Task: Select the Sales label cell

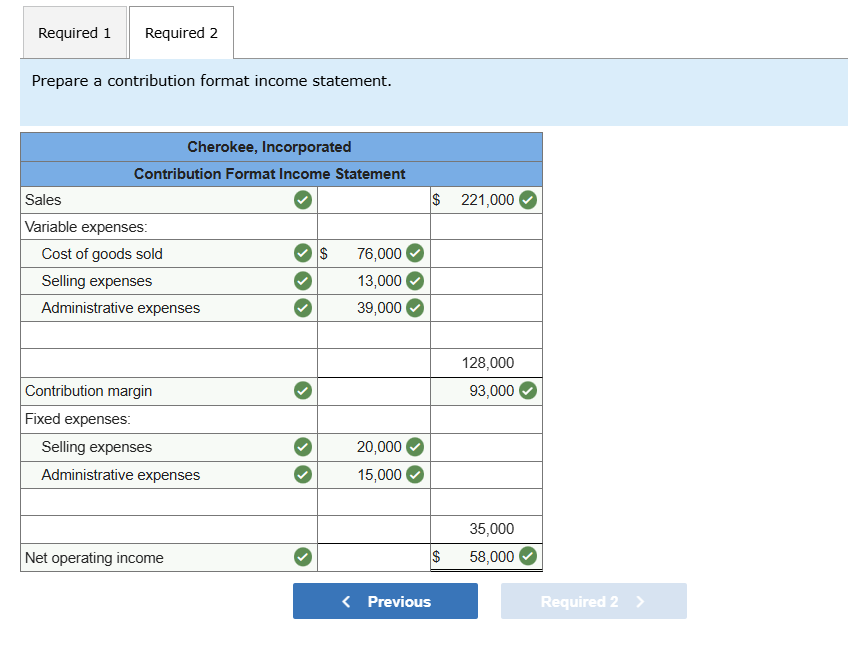Action: (150, 200)
